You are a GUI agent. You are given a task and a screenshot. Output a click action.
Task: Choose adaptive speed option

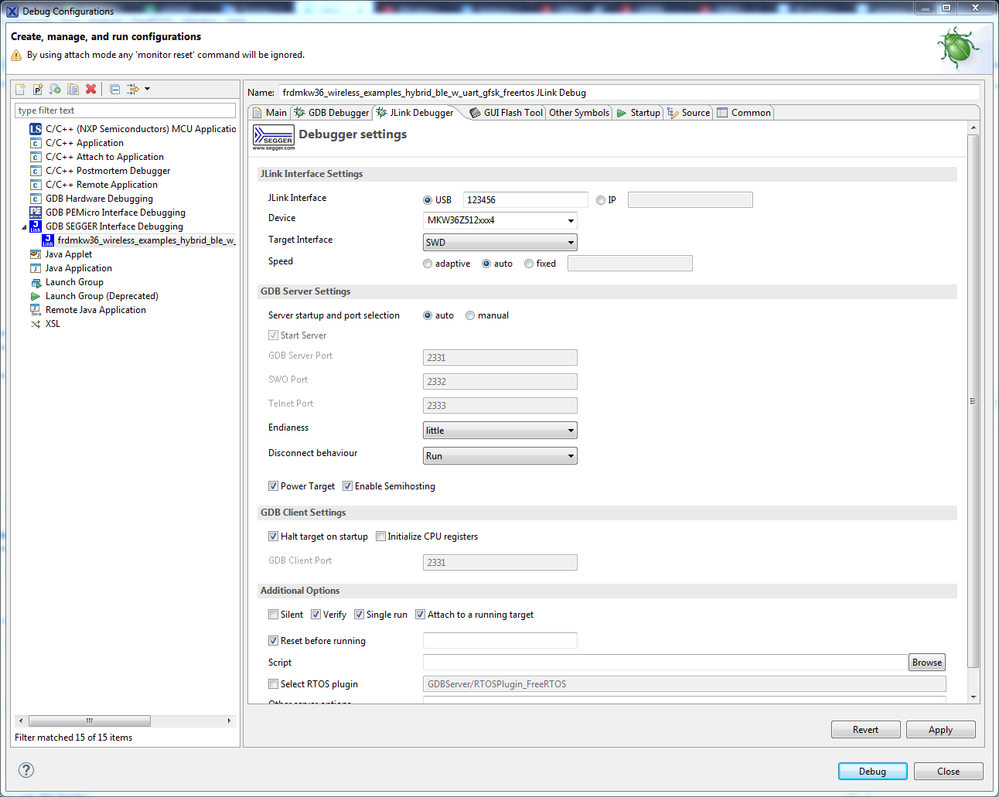(x=428, y=264)
